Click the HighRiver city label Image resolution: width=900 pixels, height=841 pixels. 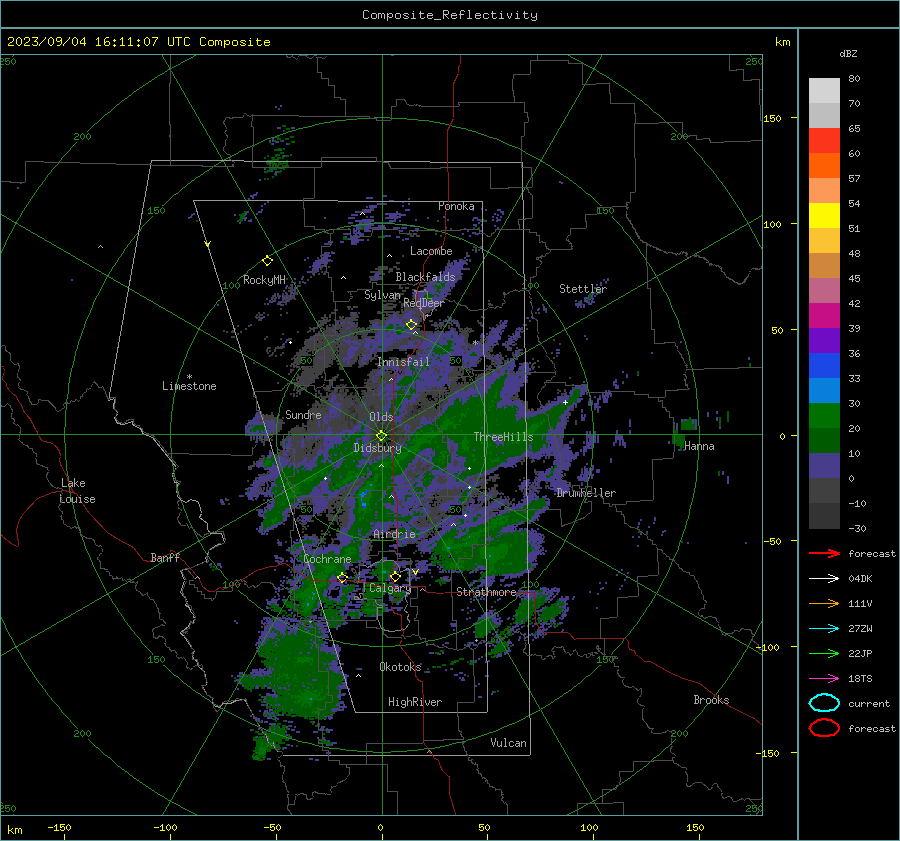point(415,702)
